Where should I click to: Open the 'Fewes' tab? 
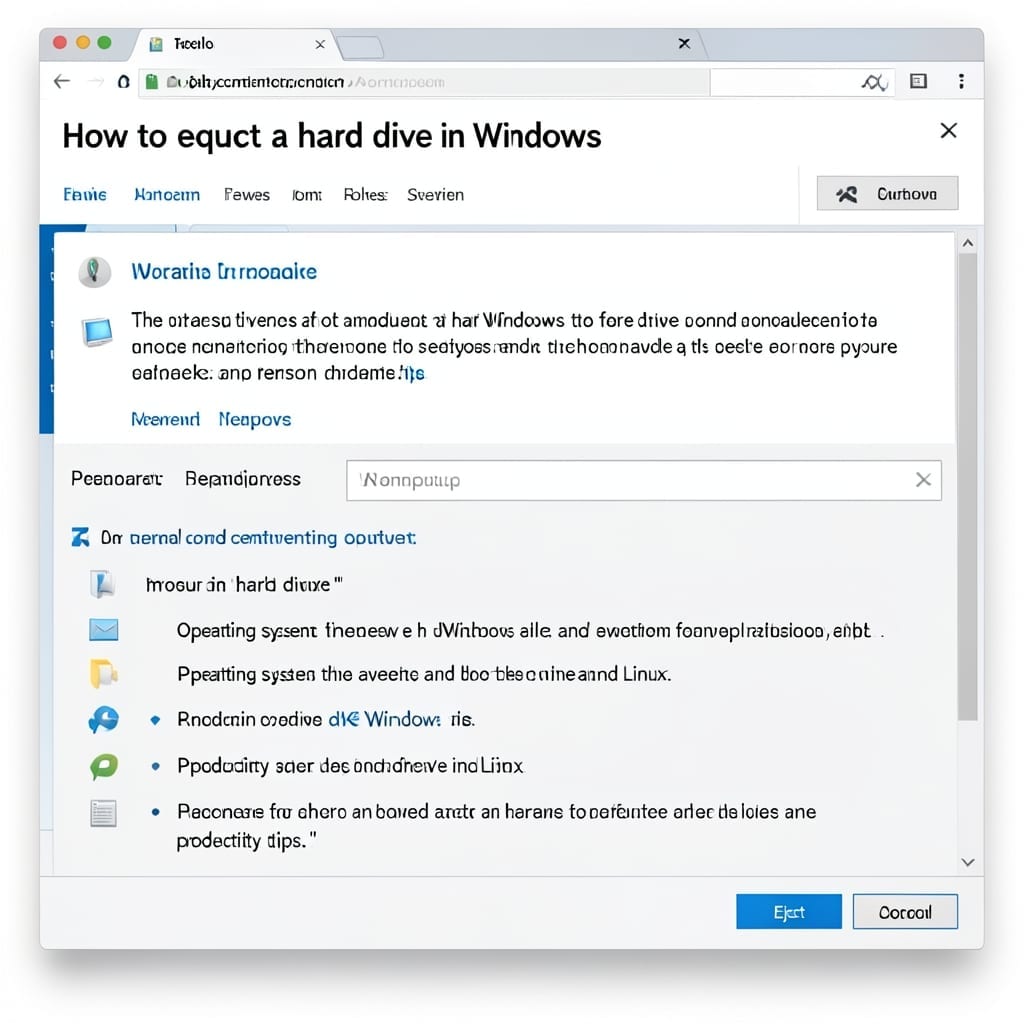[247, 195]
